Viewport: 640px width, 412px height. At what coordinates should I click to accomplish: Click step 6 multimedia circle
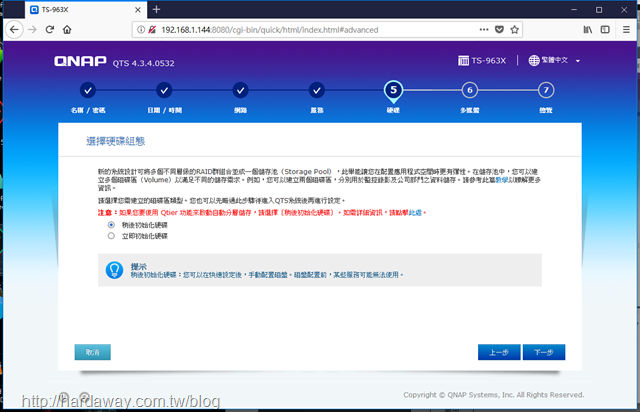click(x=470, y=90)
